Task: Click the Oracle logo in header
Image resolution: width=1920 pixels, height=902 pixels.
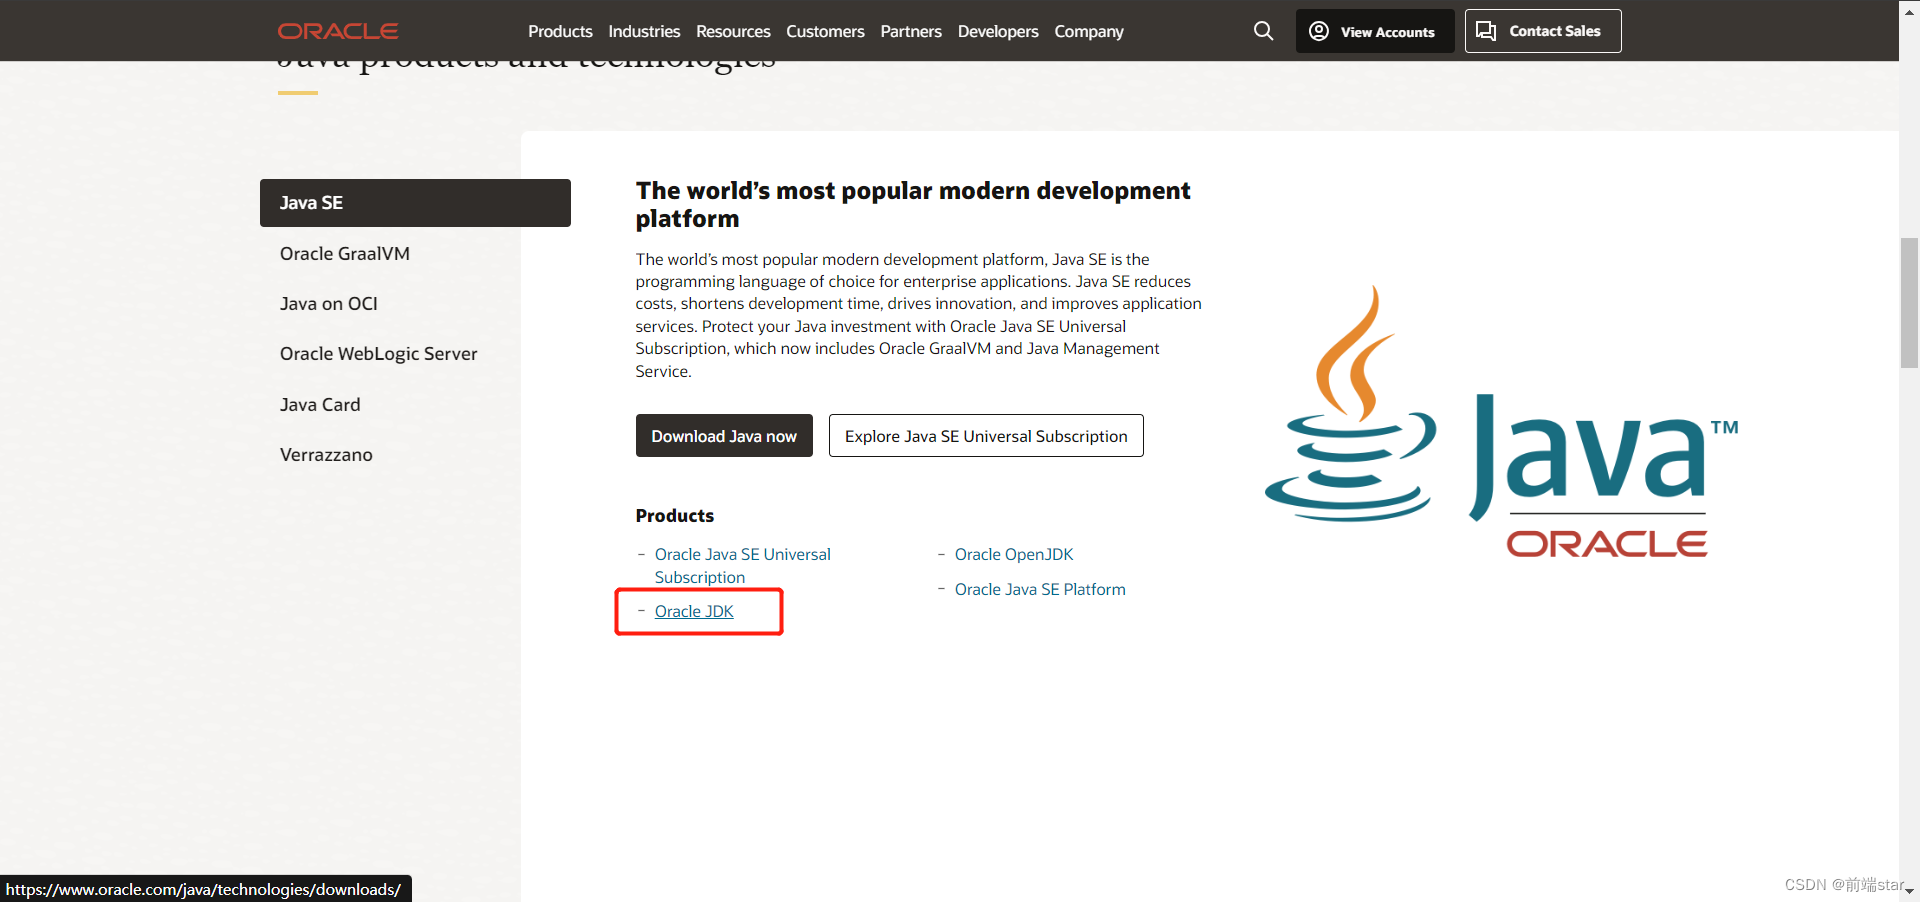Action: [338, 31]
